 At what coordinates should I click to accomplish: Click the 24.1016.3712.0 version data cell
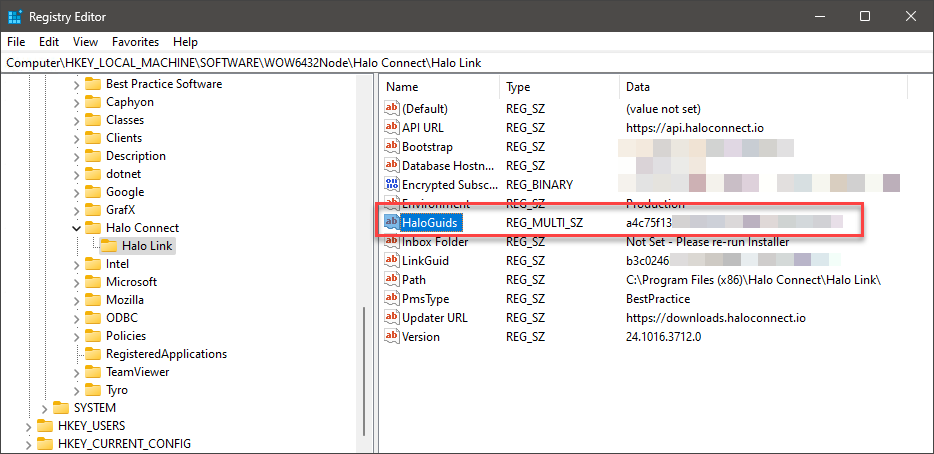click(x=664, y=337)
